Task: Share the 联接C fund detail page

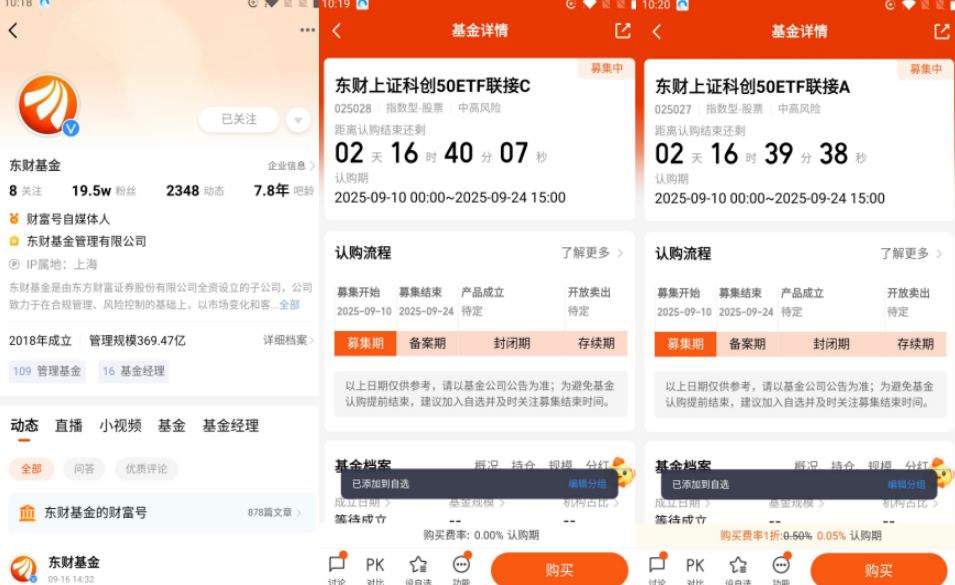Action: coord(622,30)
